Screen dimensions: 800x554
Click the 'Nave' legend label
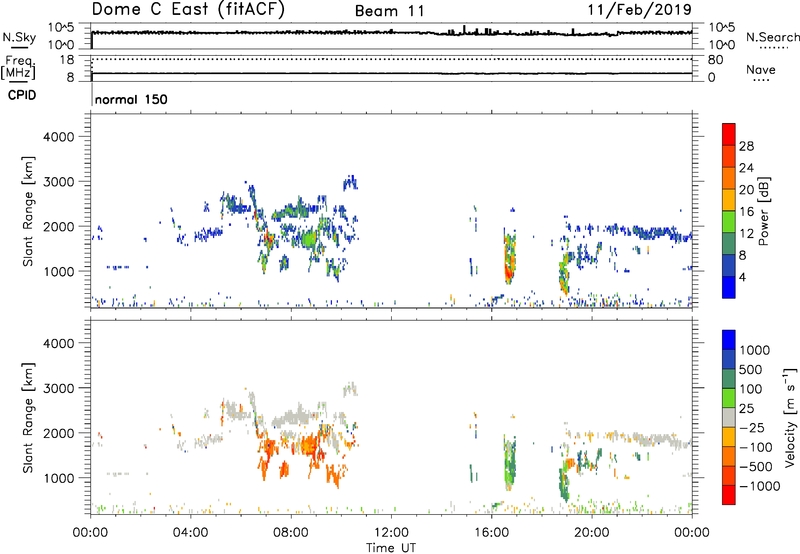pyautogui.click(x=761, y=69)
